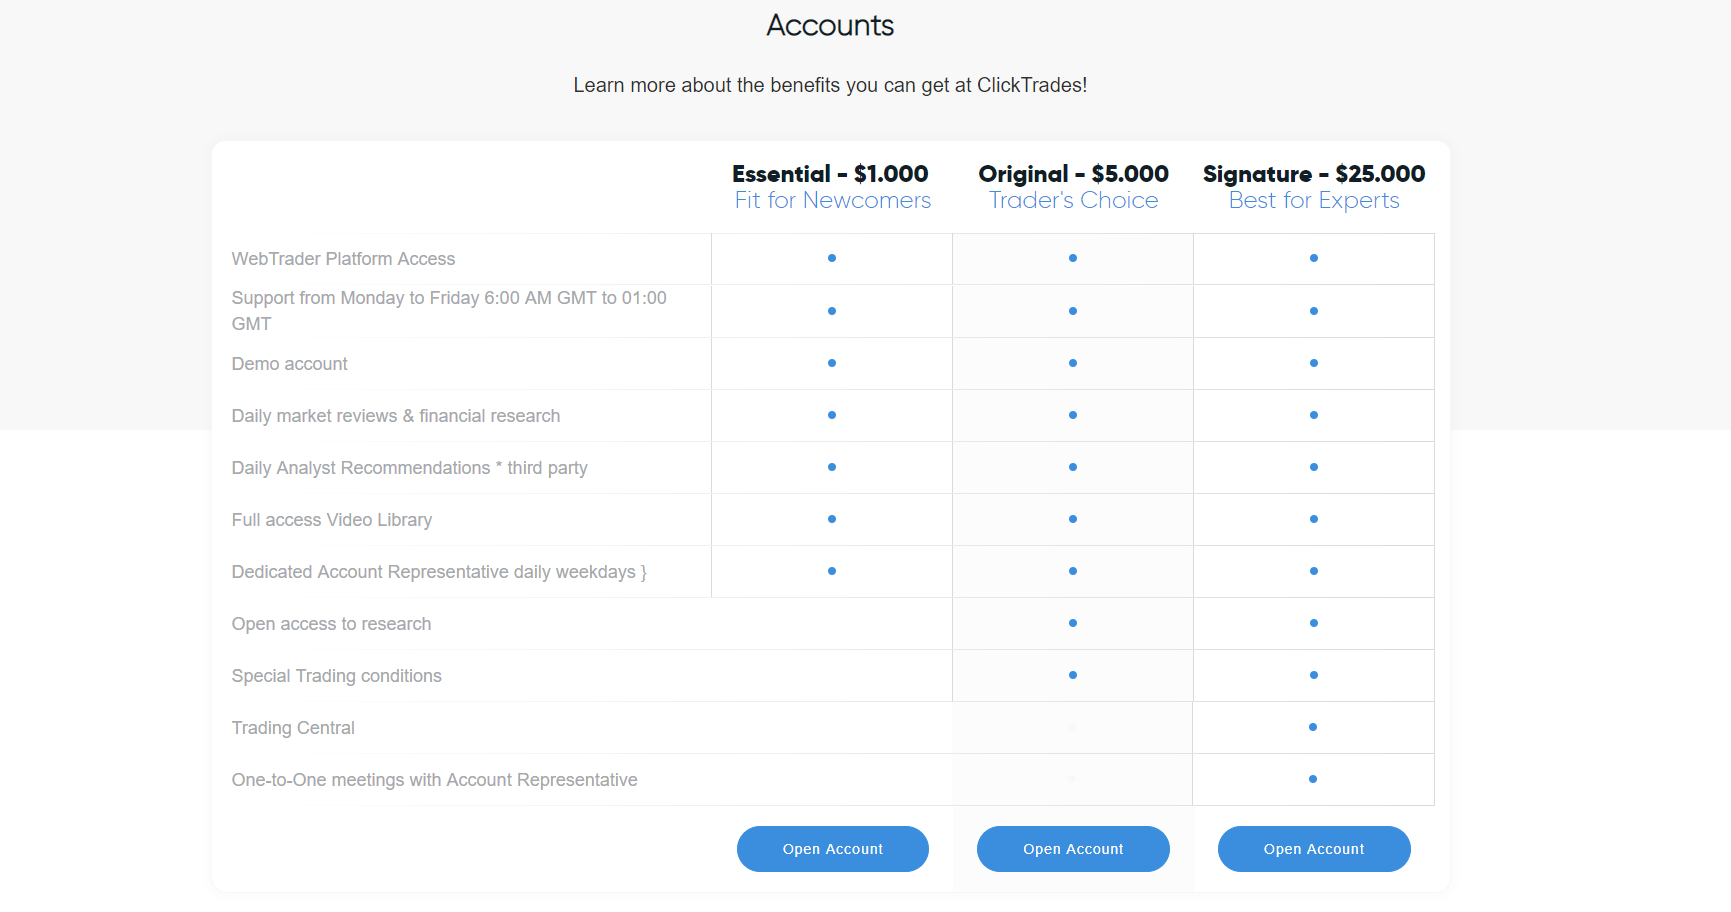Open Account under the Original plan
This screenshot has height=912, width=1731.
(x=1073, y=849)
